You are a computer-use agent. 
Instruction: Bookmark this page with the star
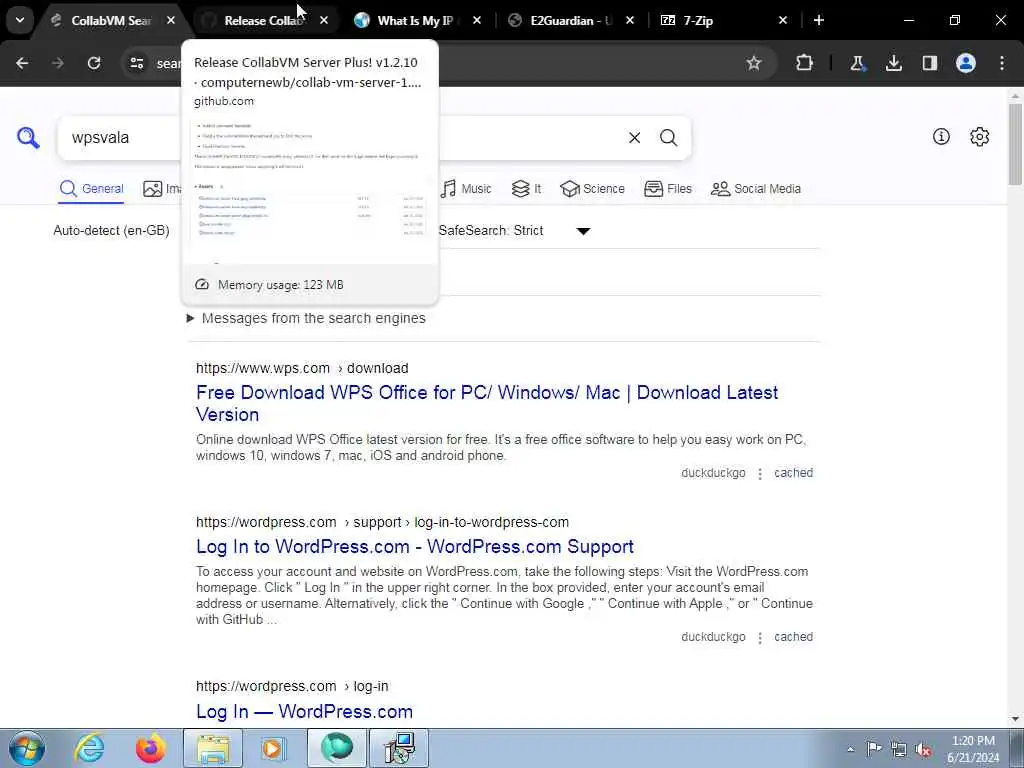754,63
